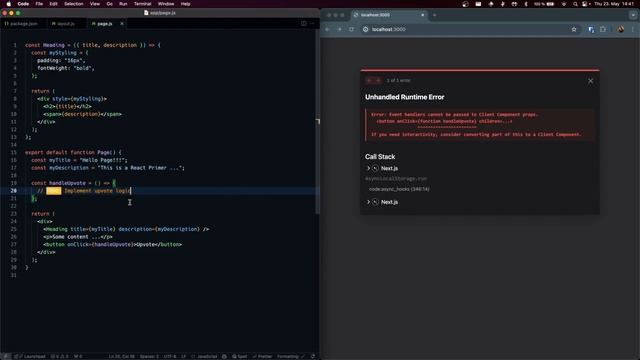
Task: Open the Chrome profile avatar
Action: click(x=621, y=29)
